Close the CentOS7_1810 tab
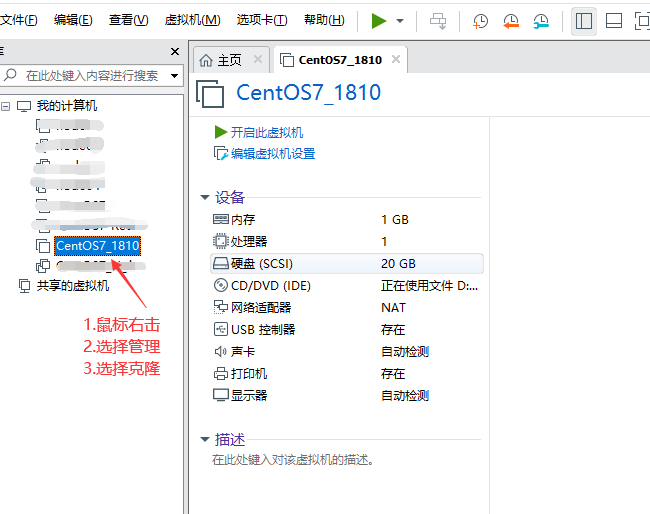The width and height of the screenshot is (650, 514). tap(396, 59)
